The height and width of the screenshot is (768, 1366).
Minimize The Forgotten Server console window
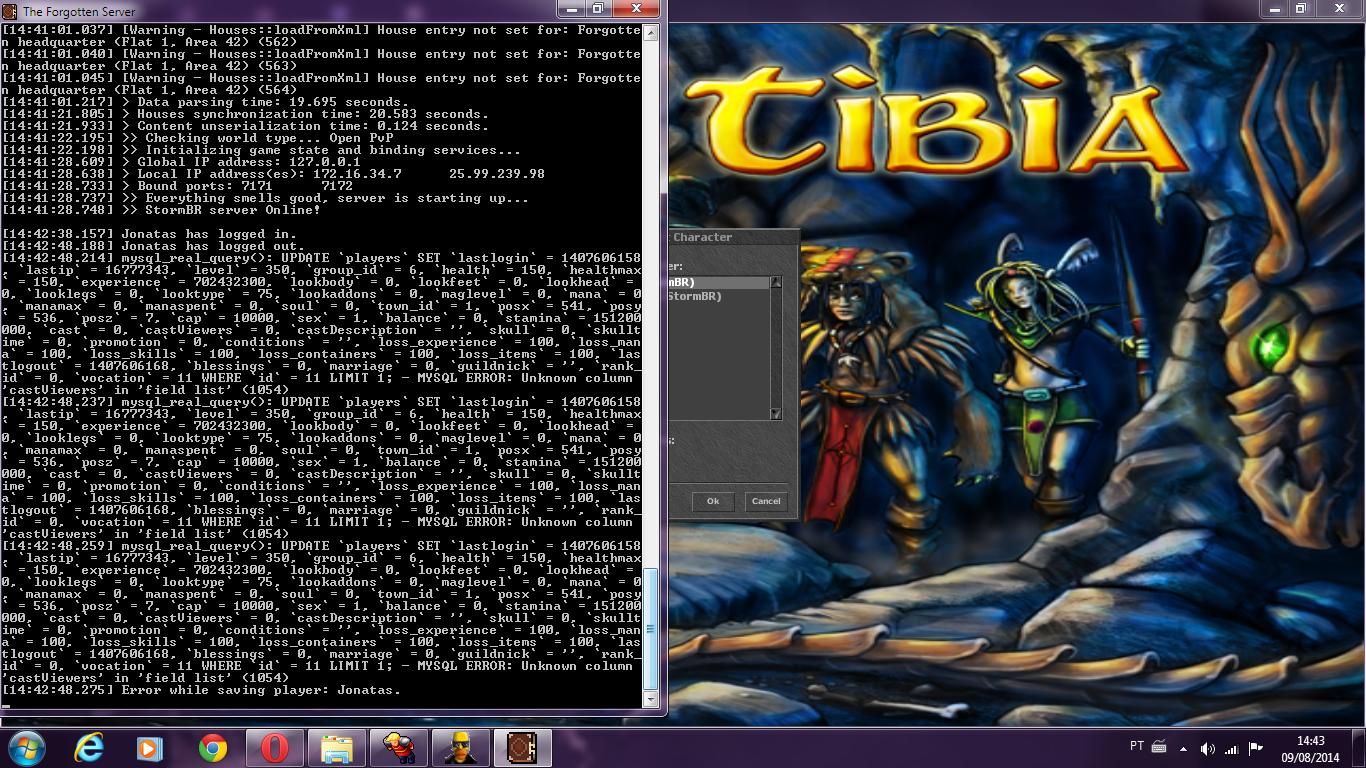point(572,9)
